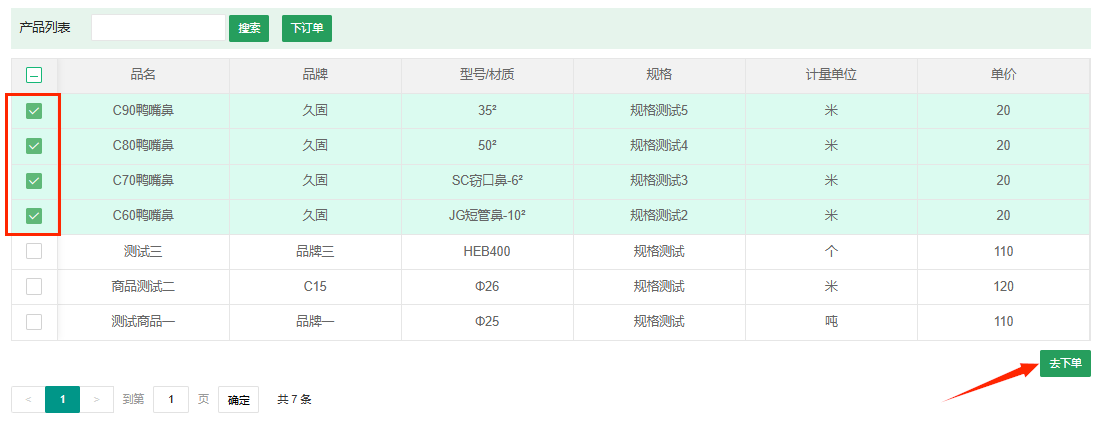Screen dimensions: 1108x423
Task: Confirm page jump with 确定
Action: pos(239,400)
